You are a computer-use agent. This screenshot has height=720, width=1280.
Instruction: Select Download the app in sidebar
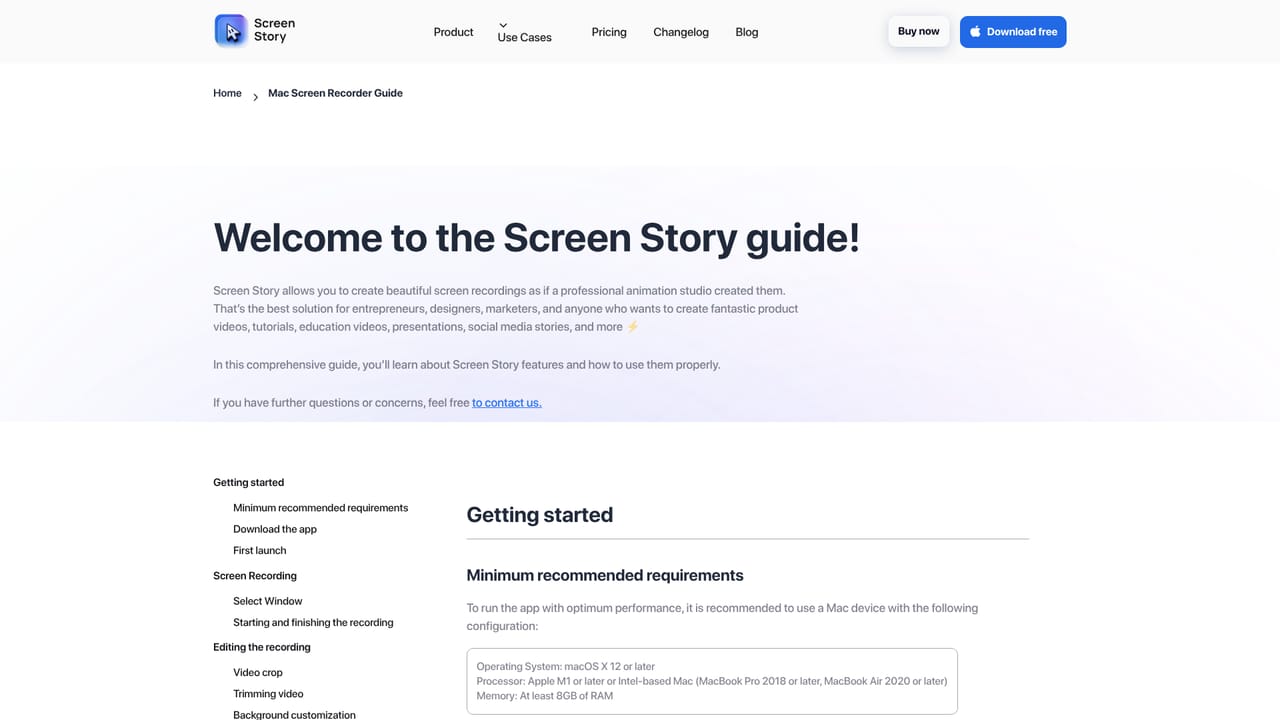point(275,529)
